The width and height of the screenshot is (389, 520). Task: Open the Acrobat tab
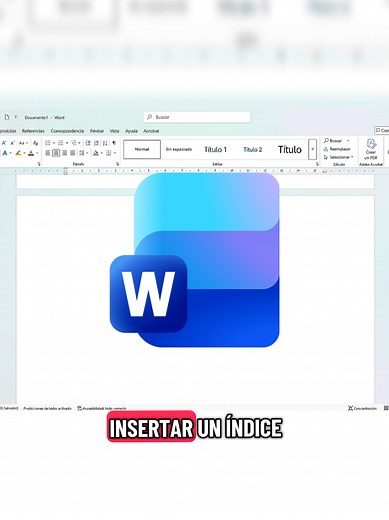click(x=151, y=131)
